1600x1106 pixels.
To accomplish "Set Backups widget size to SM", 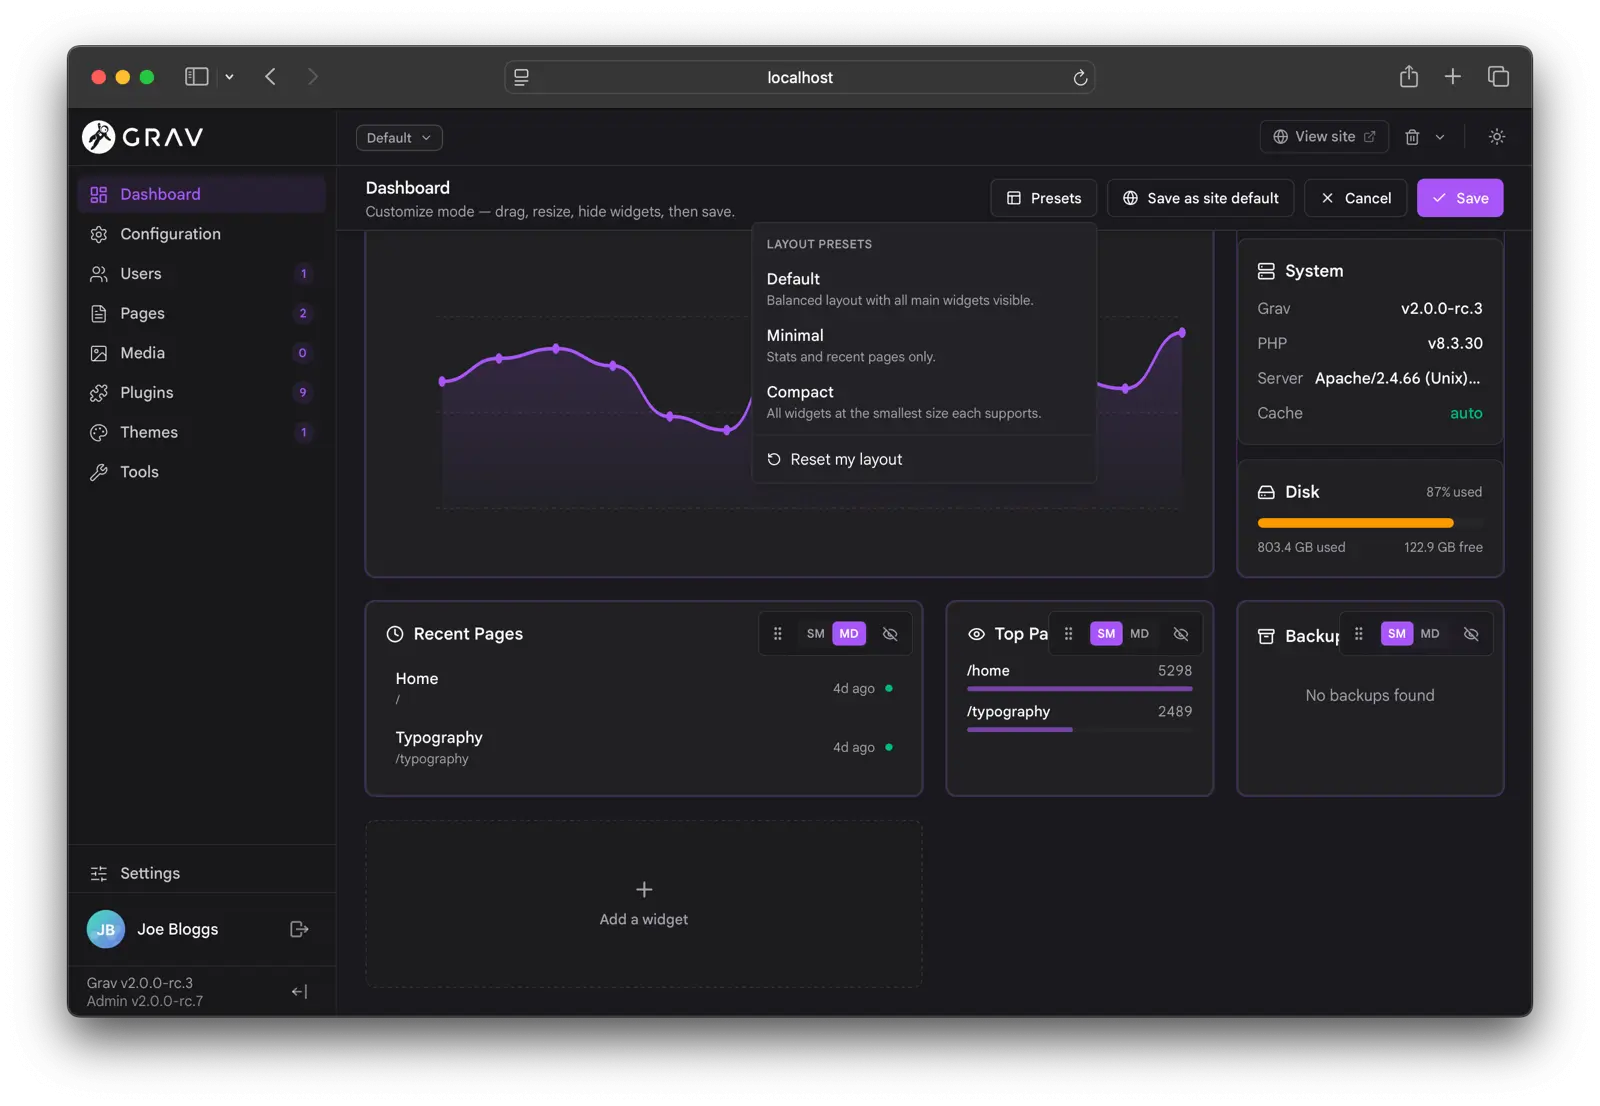I will 1397,634.
